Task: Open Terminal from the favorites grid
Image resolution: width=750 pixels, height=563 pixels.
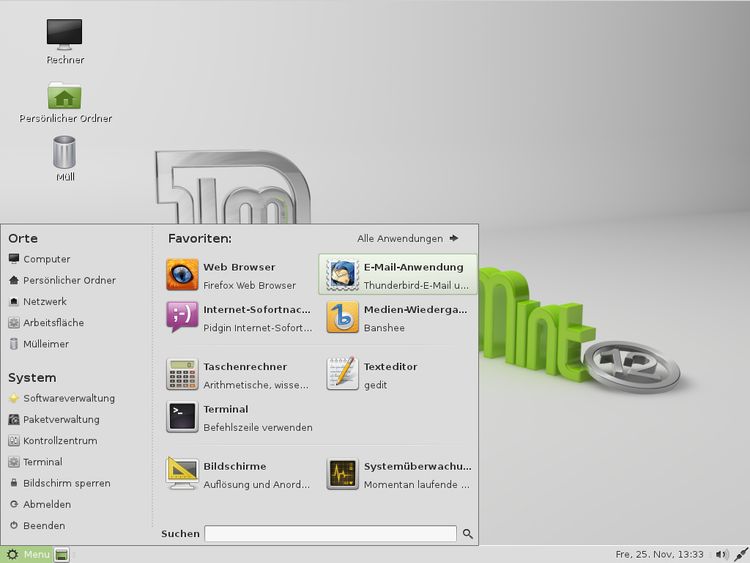Action: coord(238,417)
